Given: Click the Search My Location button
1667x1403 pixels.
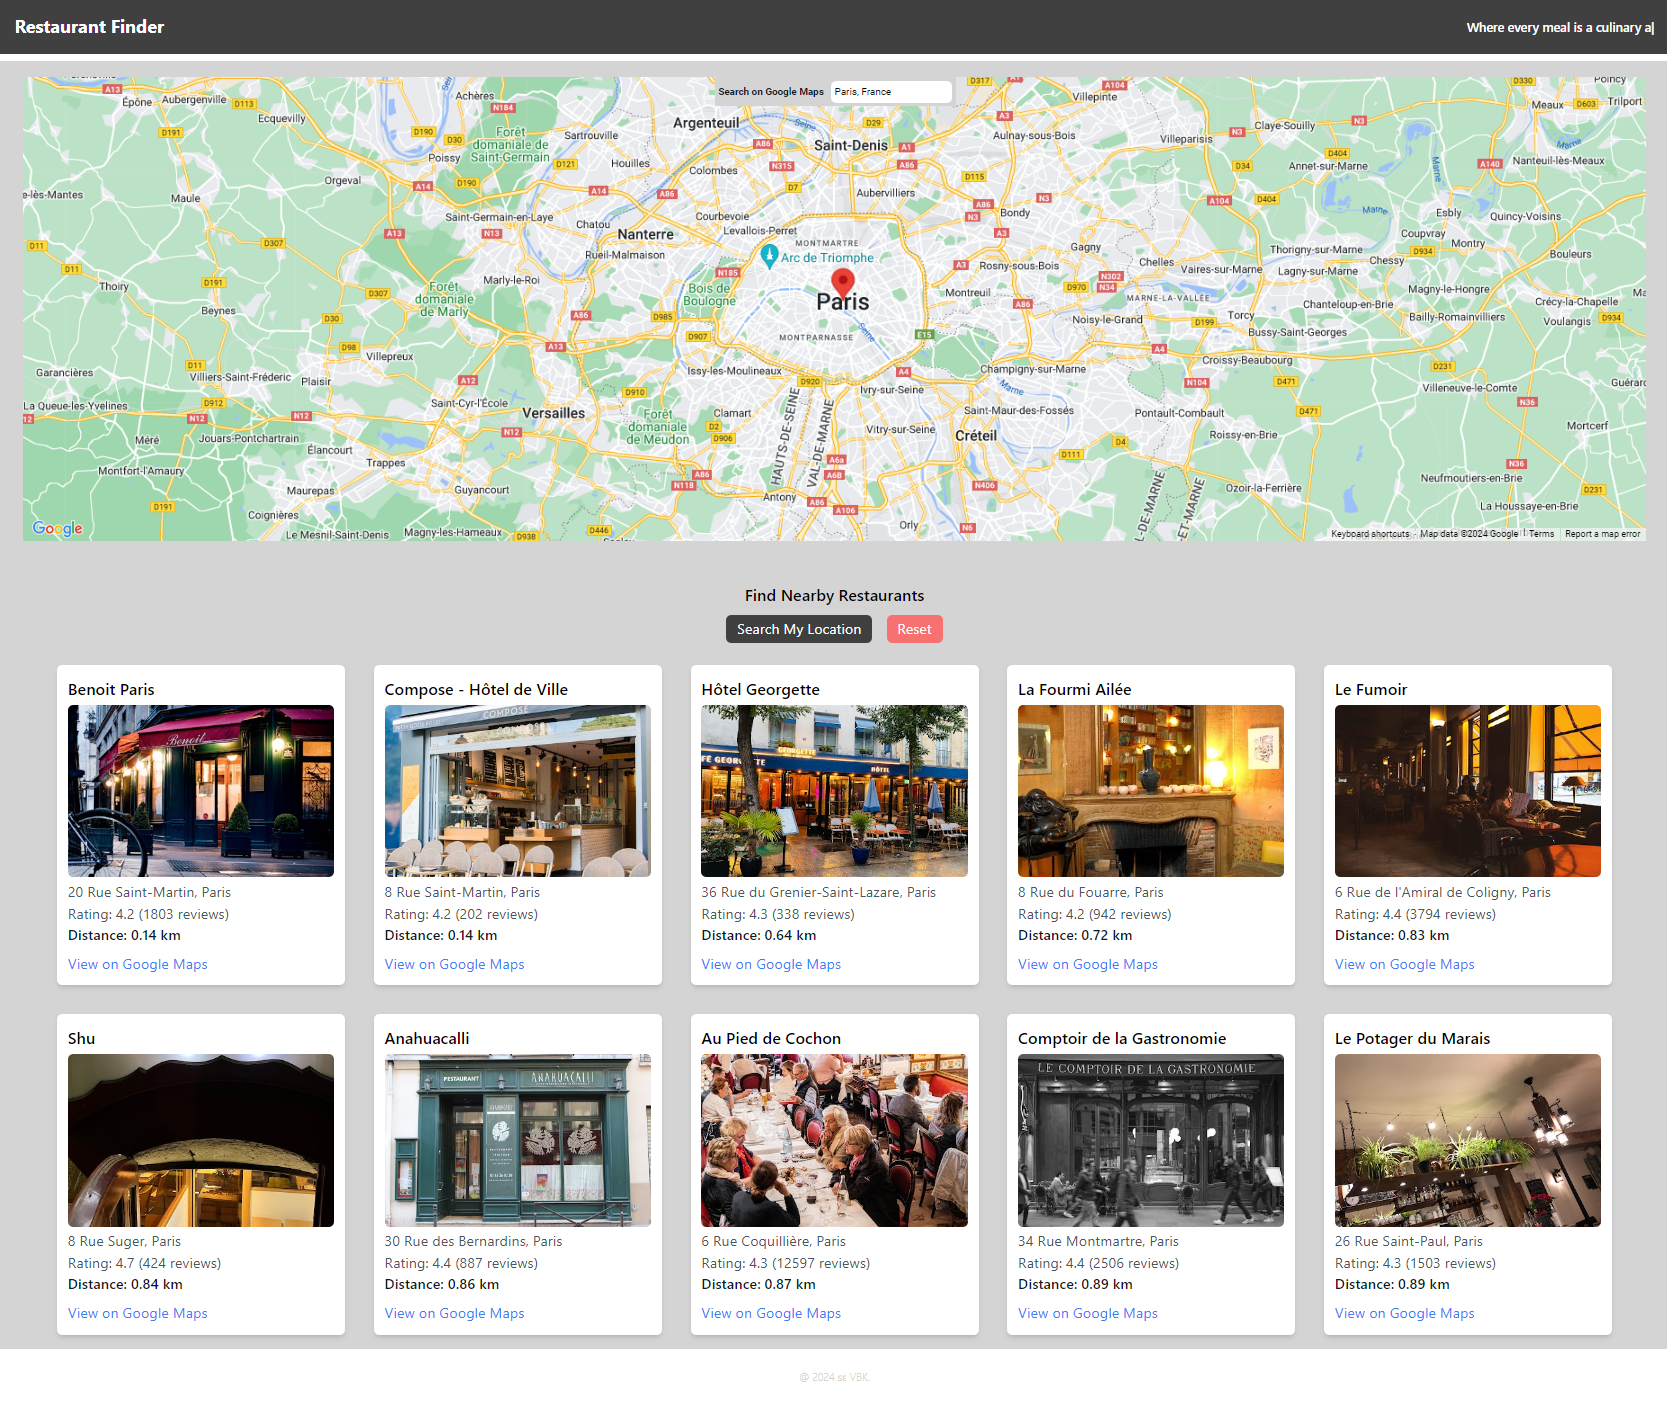Looking at the screenshot, I should (x=799, y=629).
